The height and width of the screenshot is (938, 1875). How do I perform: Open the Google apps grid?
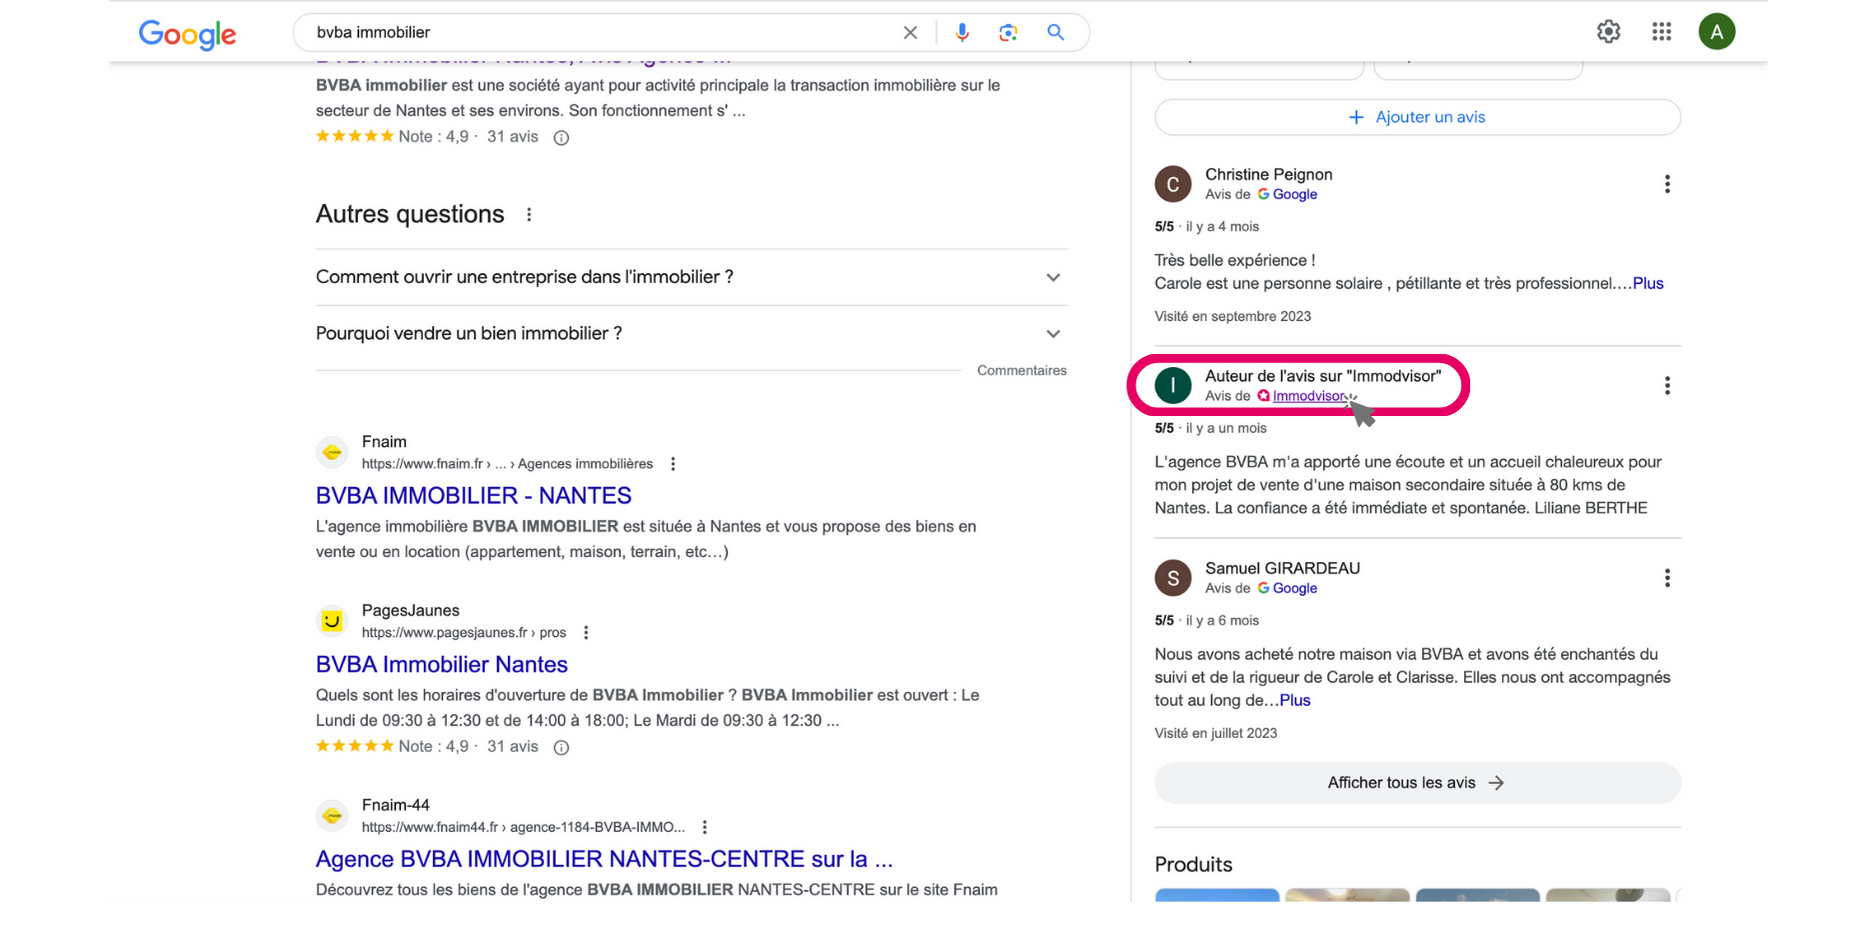point(1662,32)
